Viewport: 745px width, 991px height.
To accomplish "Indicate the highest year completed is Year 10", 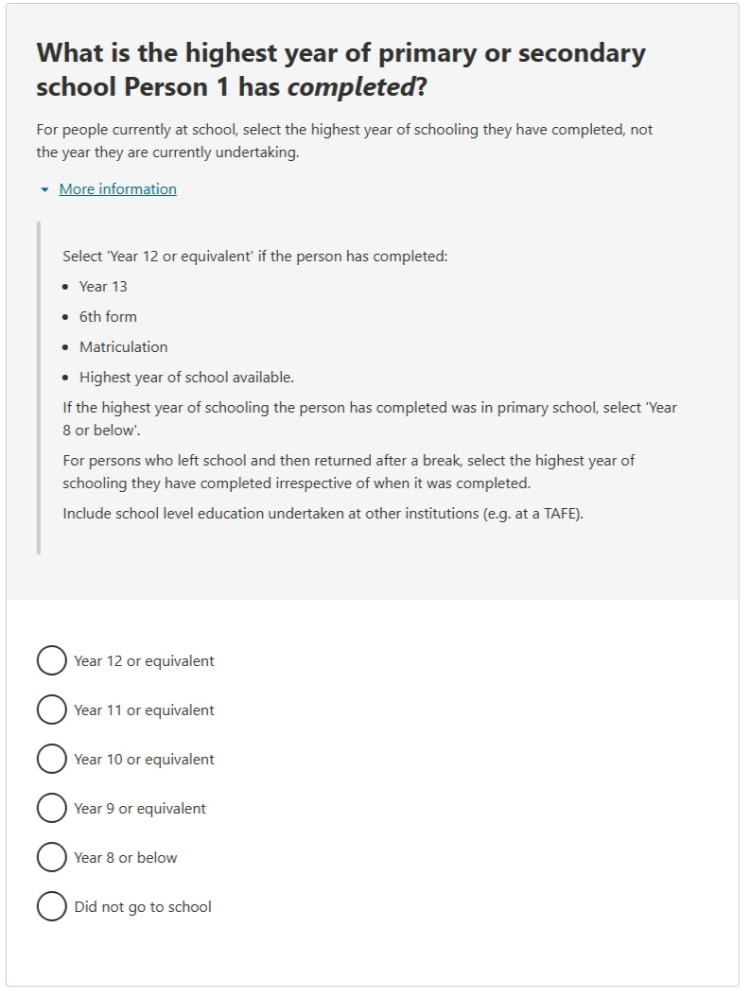I will point(51,759).
